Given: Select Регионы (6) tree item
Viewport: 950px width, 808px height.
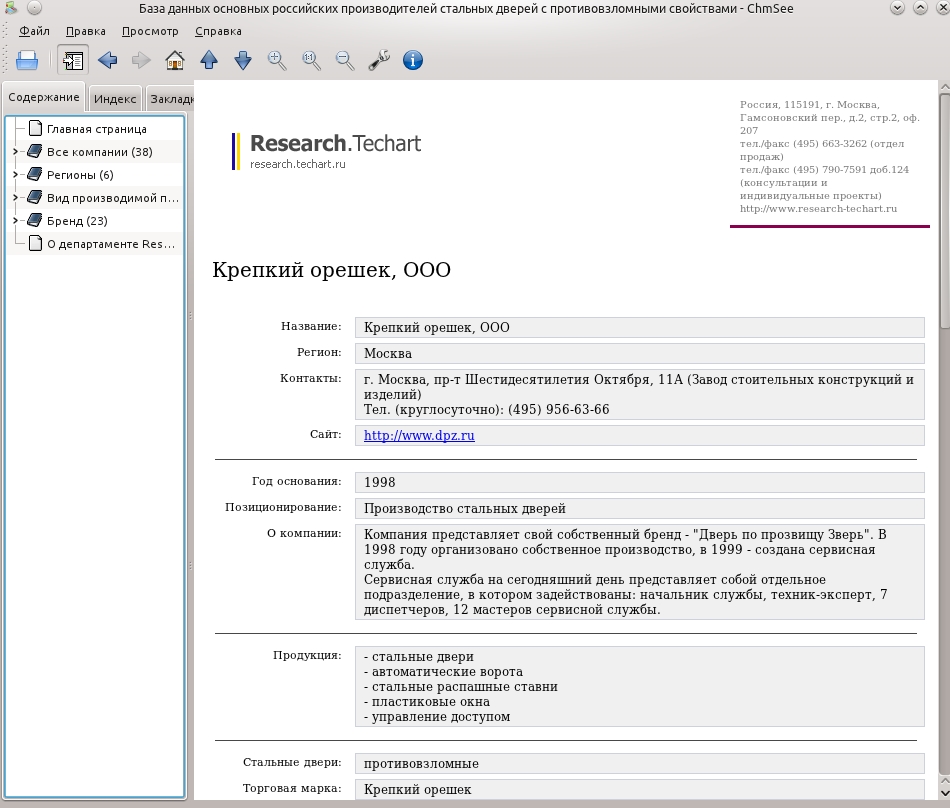Looking at the screenshot, I should pos(81,175).
